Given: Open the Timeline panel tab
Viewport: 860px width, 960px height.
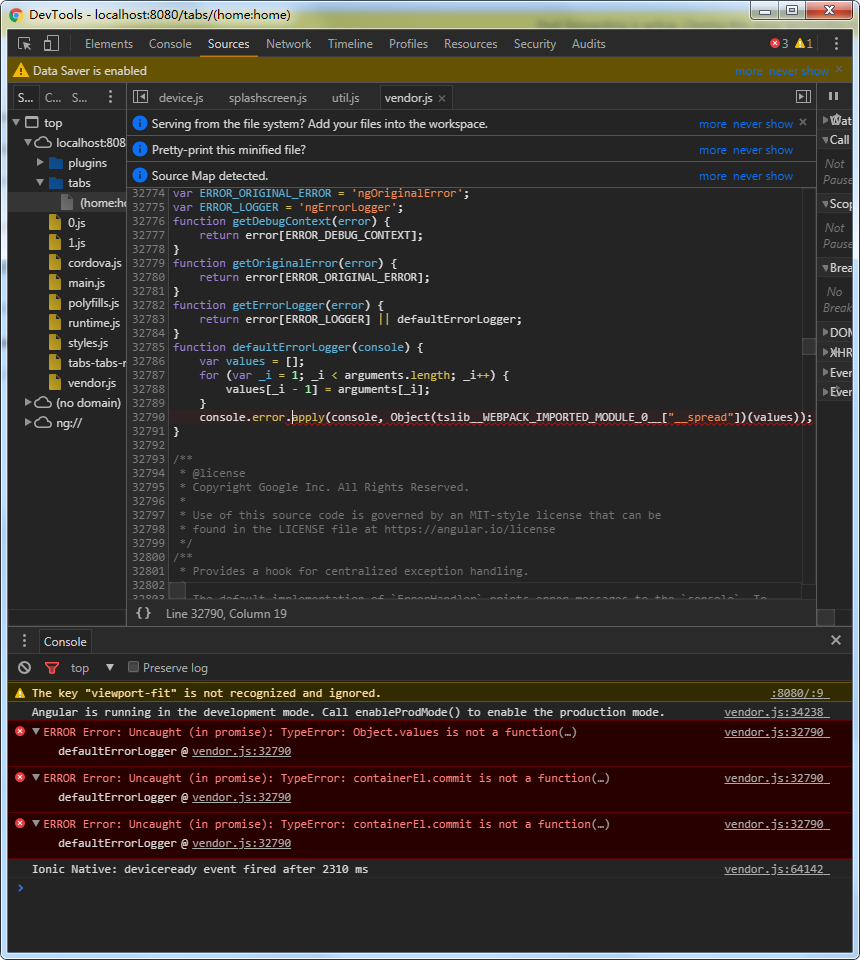Looking at the screenshot, I should pos(350,43).
